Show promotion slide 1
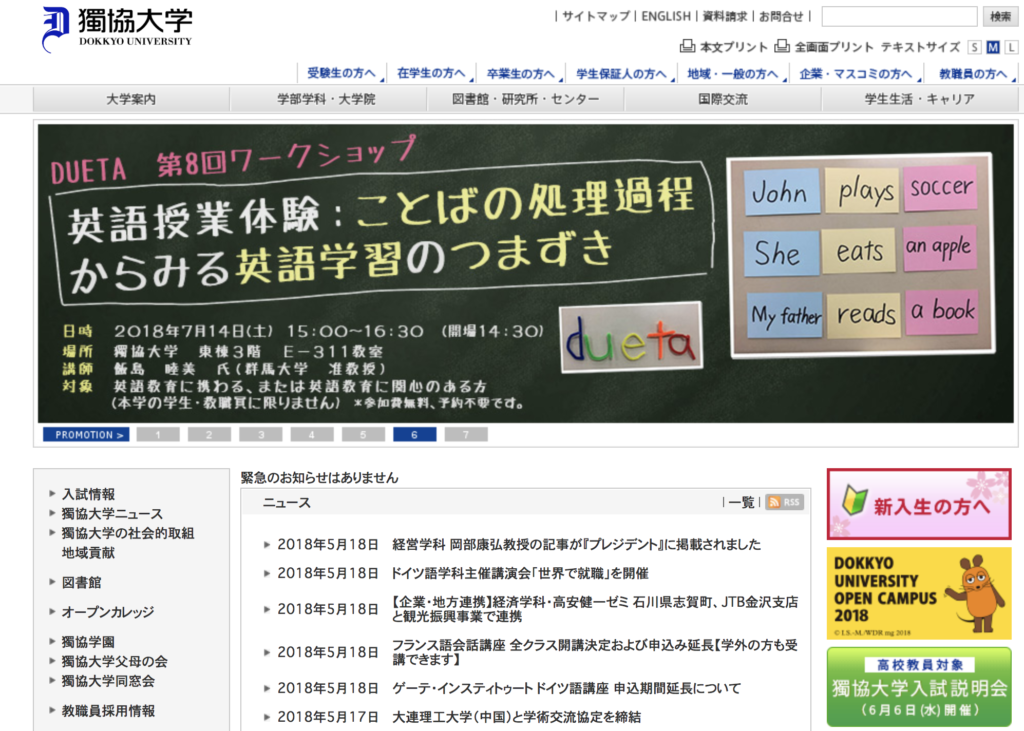This screenshot has height=731, width=1024. [x=158, y=434]
